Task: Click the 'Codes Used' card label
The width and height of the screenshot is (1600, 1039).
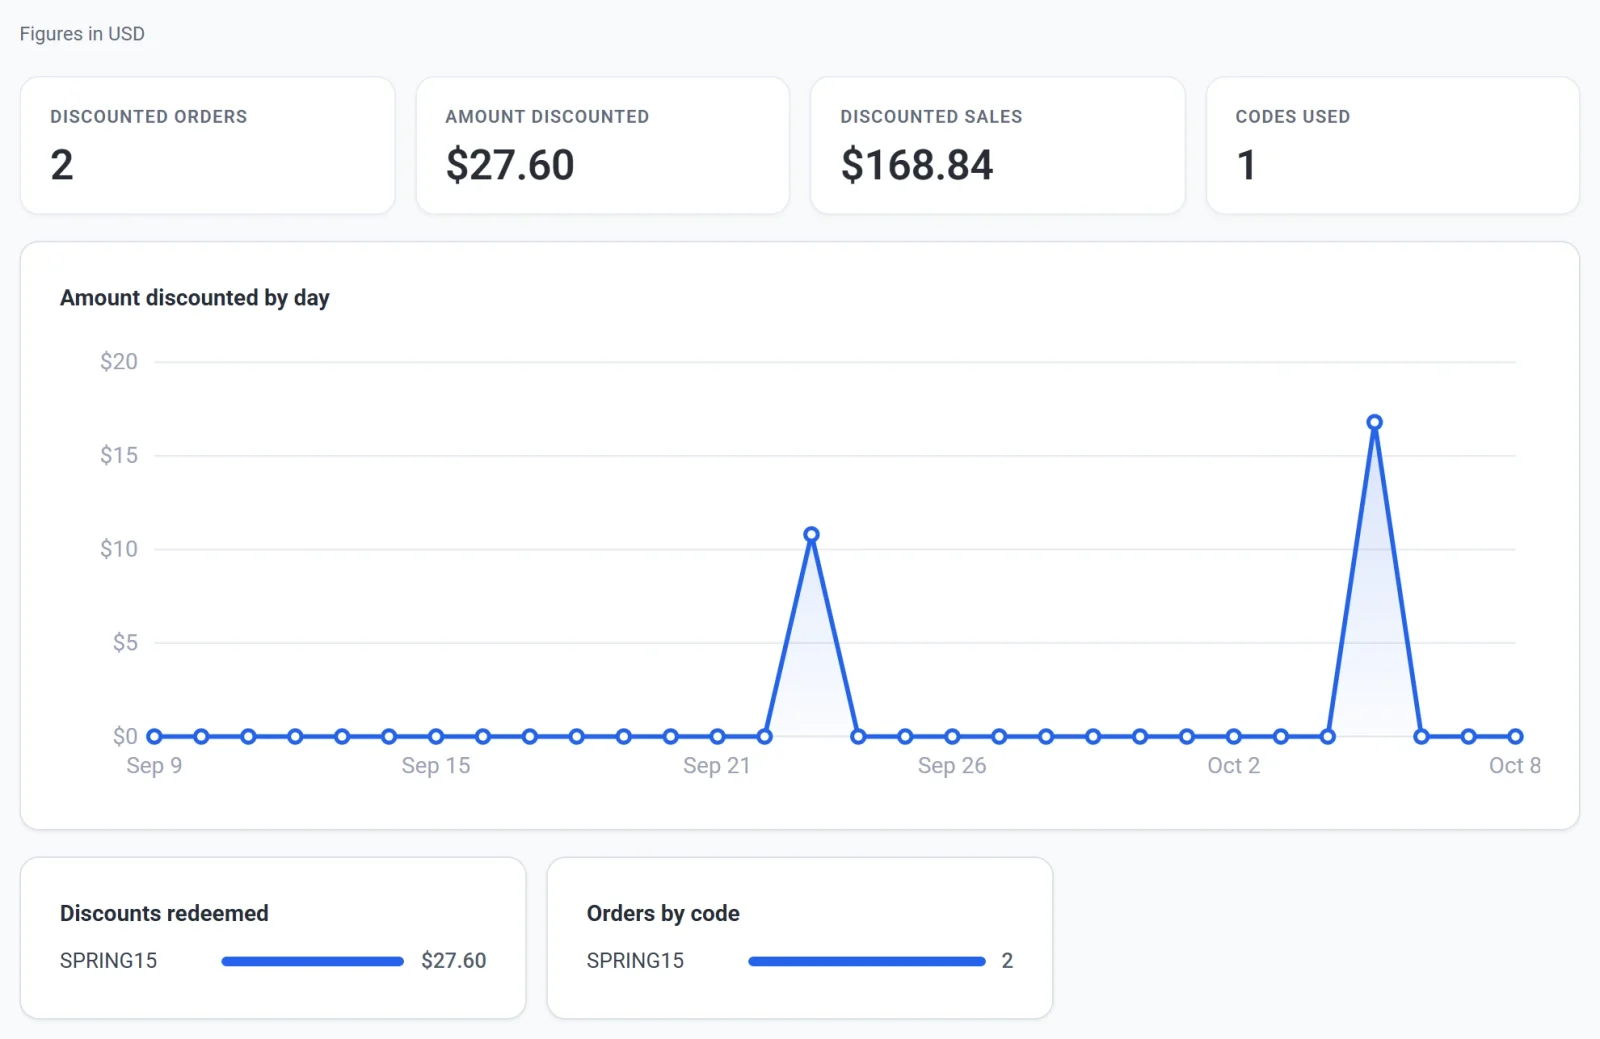Action: click(1293, 117)
